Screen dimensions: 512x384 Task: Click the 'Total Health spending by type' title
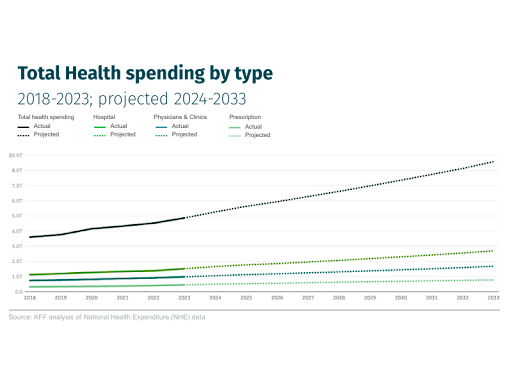tap(145, 73)
